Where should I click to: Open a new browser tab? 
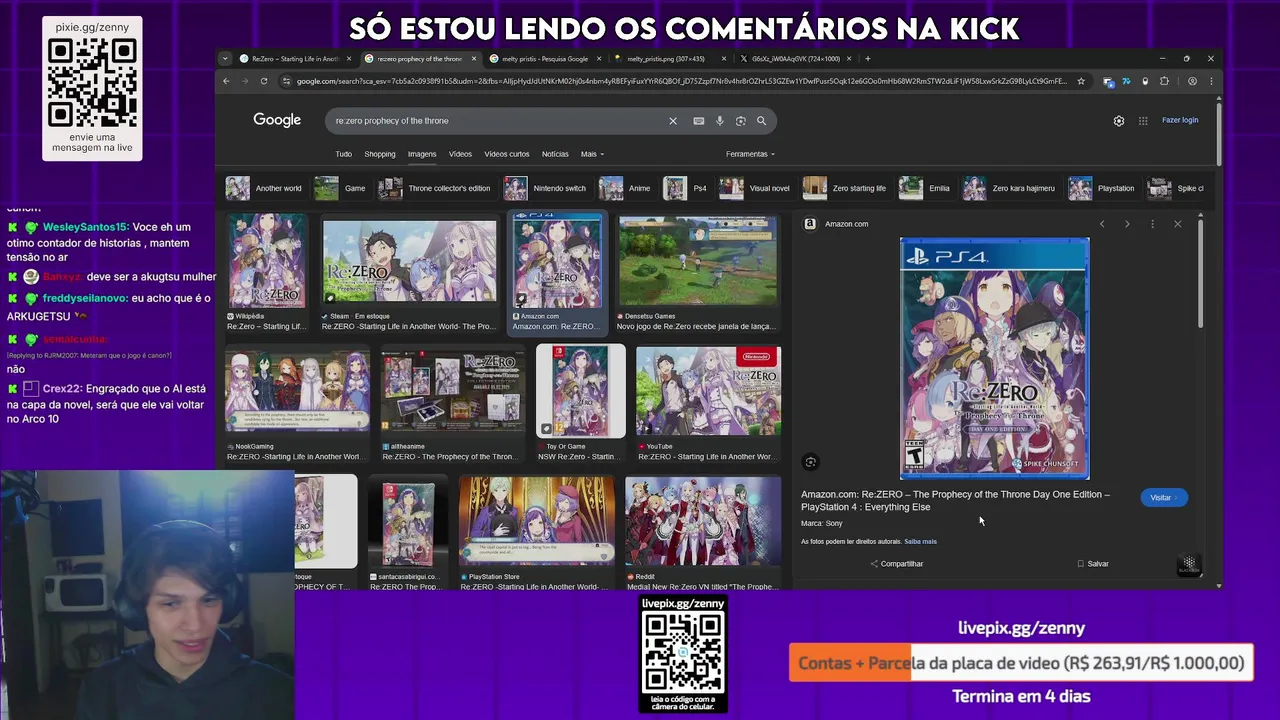pyautogui.click(x=867, y=59)
